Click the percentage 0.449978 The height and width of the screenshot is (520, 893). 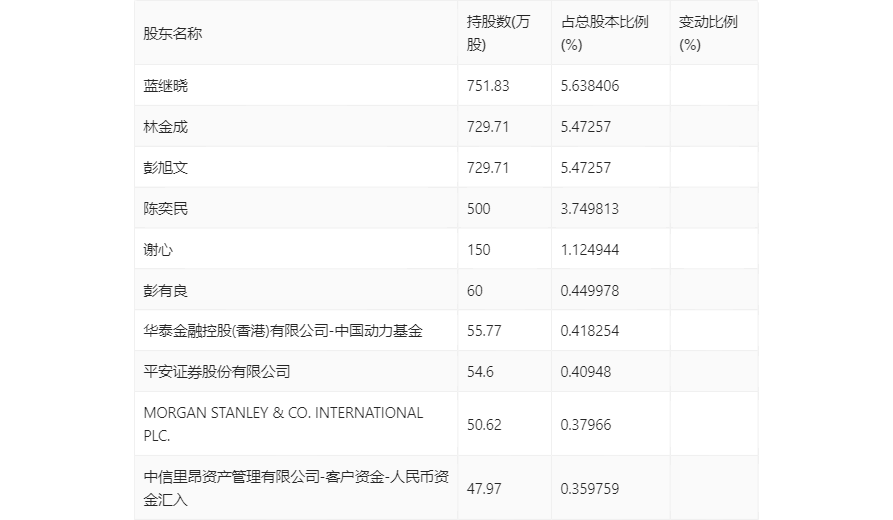click(589, 291)
